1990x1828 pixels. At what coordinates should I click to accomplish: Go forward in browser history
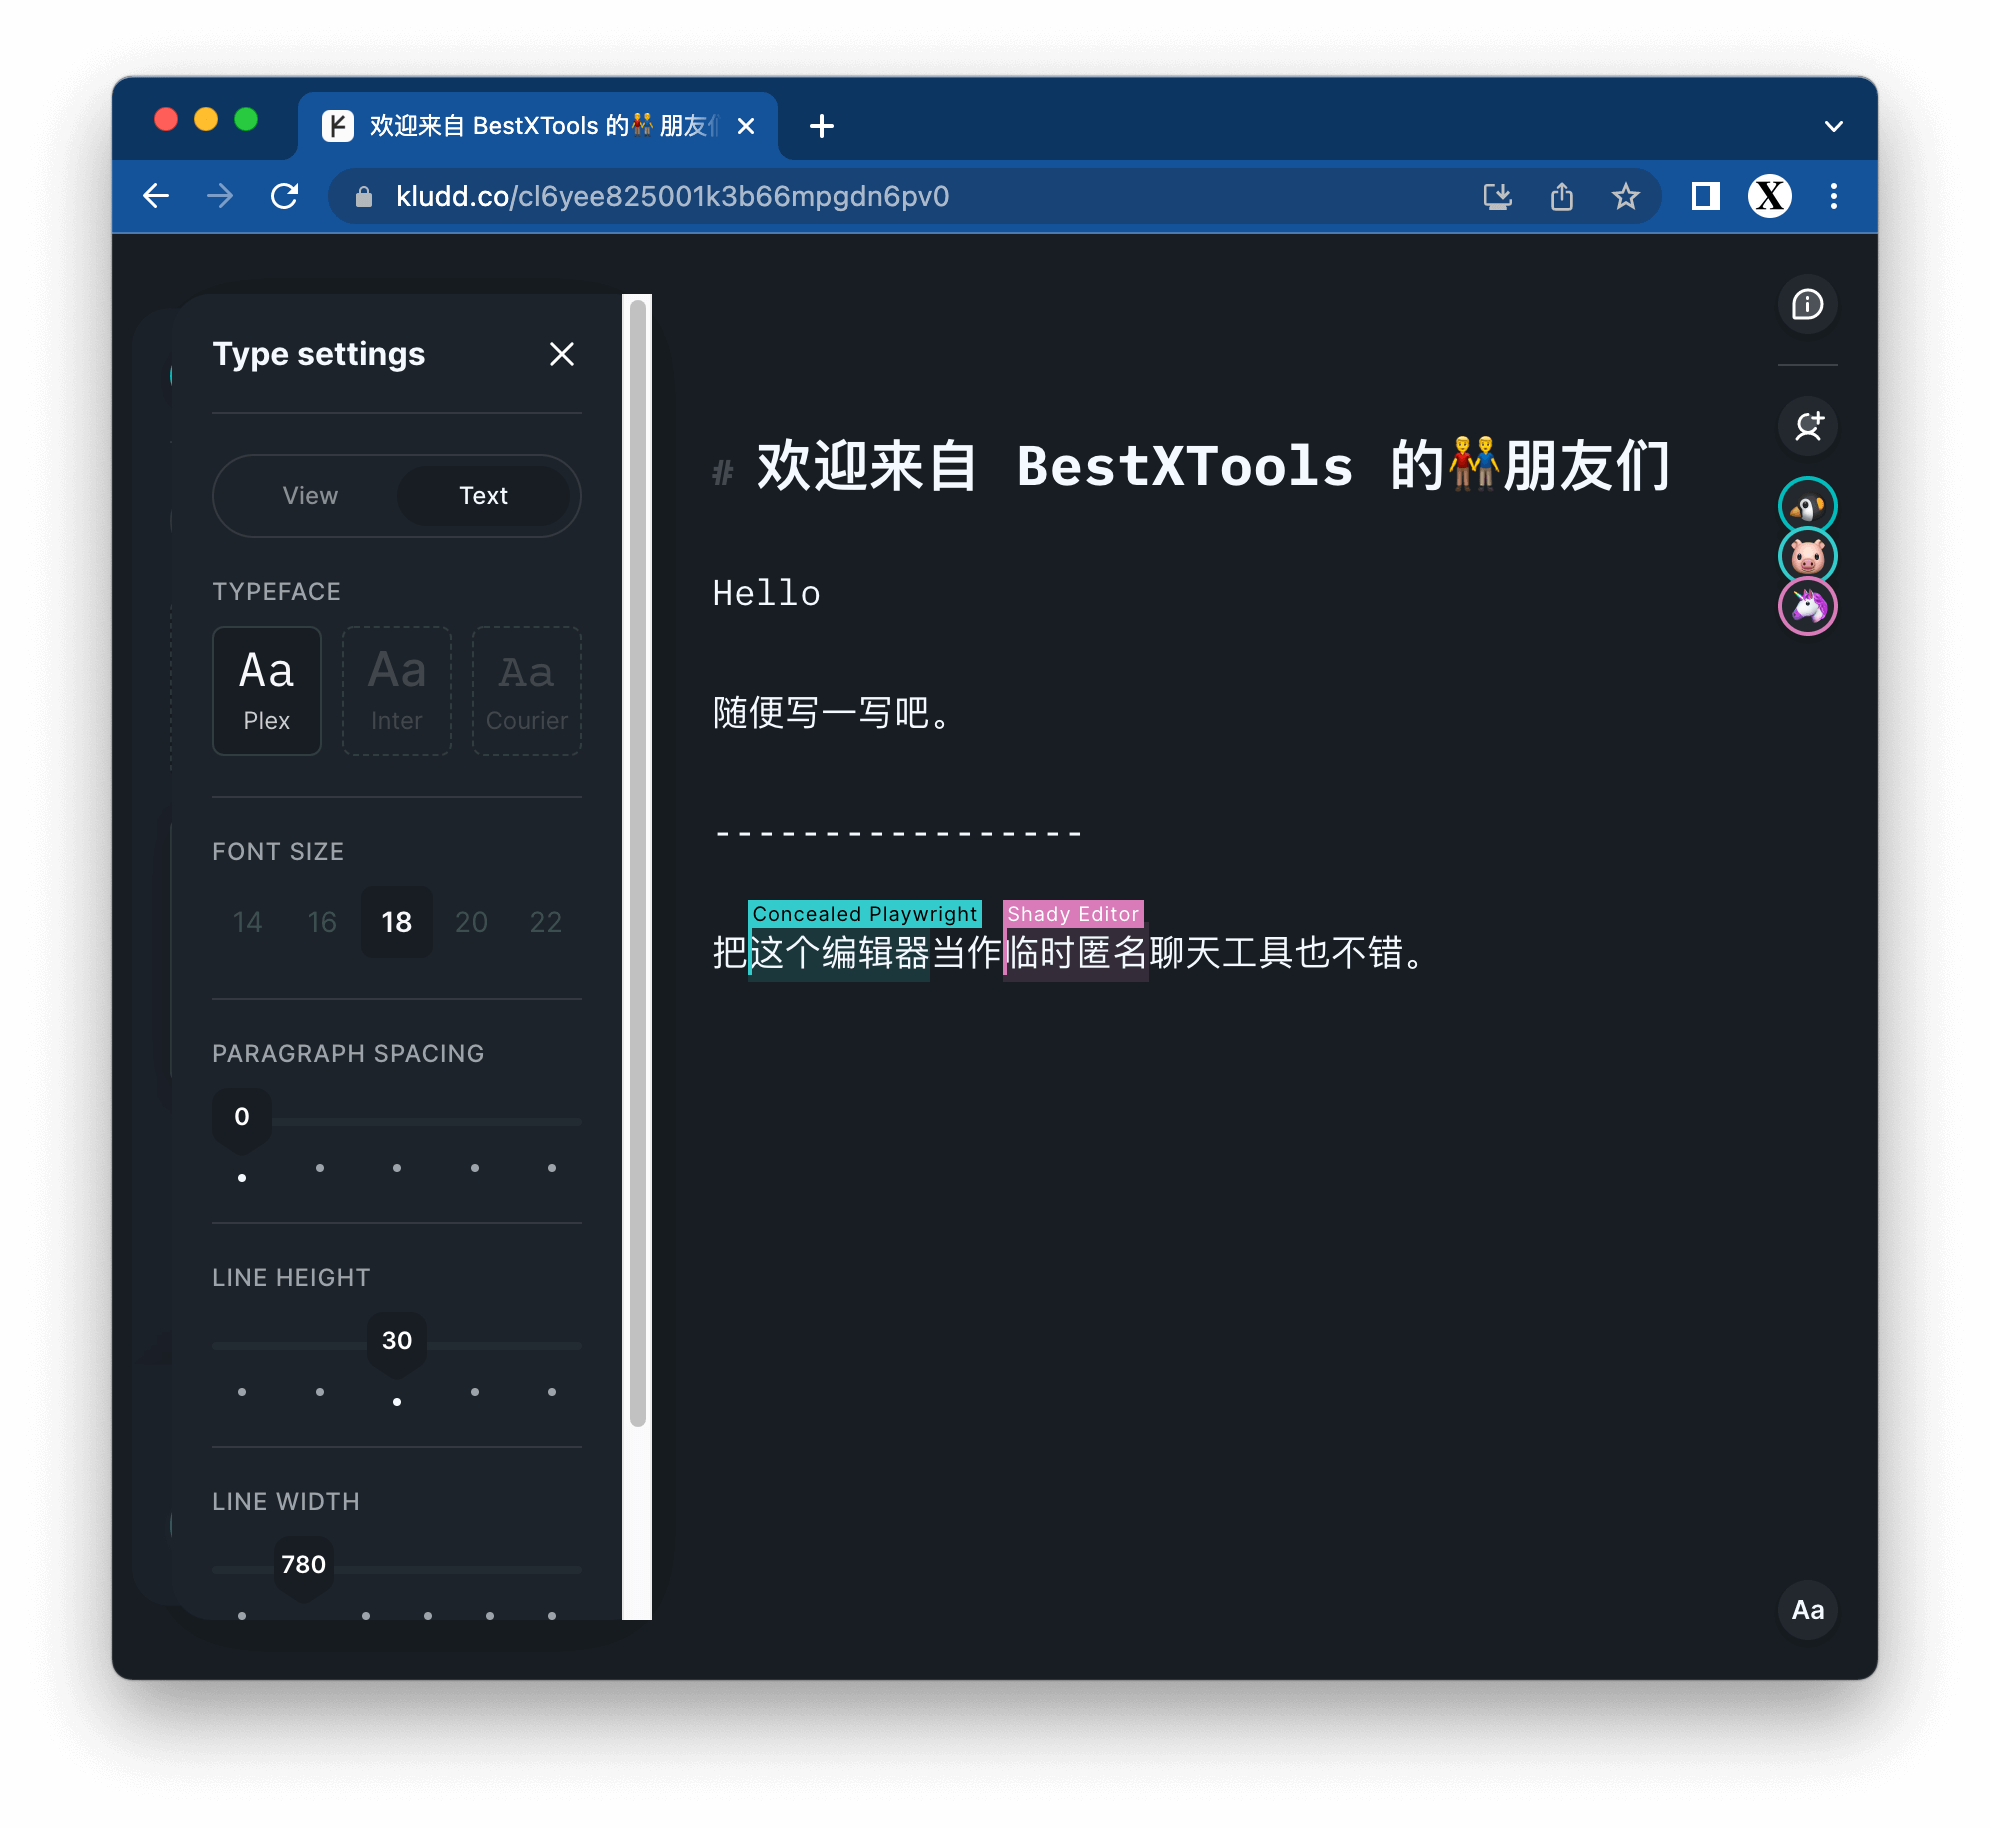tap(220, 196)
